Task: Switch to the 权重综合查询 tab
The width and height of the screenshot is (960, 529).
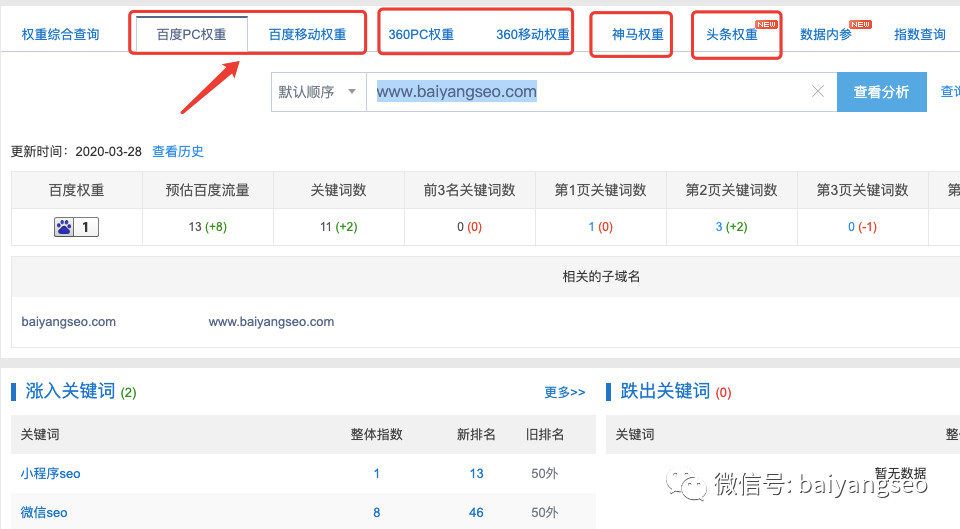Action: coord(60,35)
